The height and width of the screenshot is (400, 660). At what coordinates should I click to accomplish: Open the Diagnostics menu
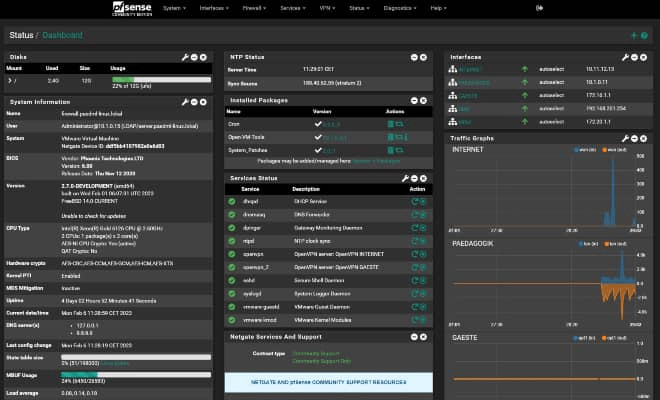400,8
